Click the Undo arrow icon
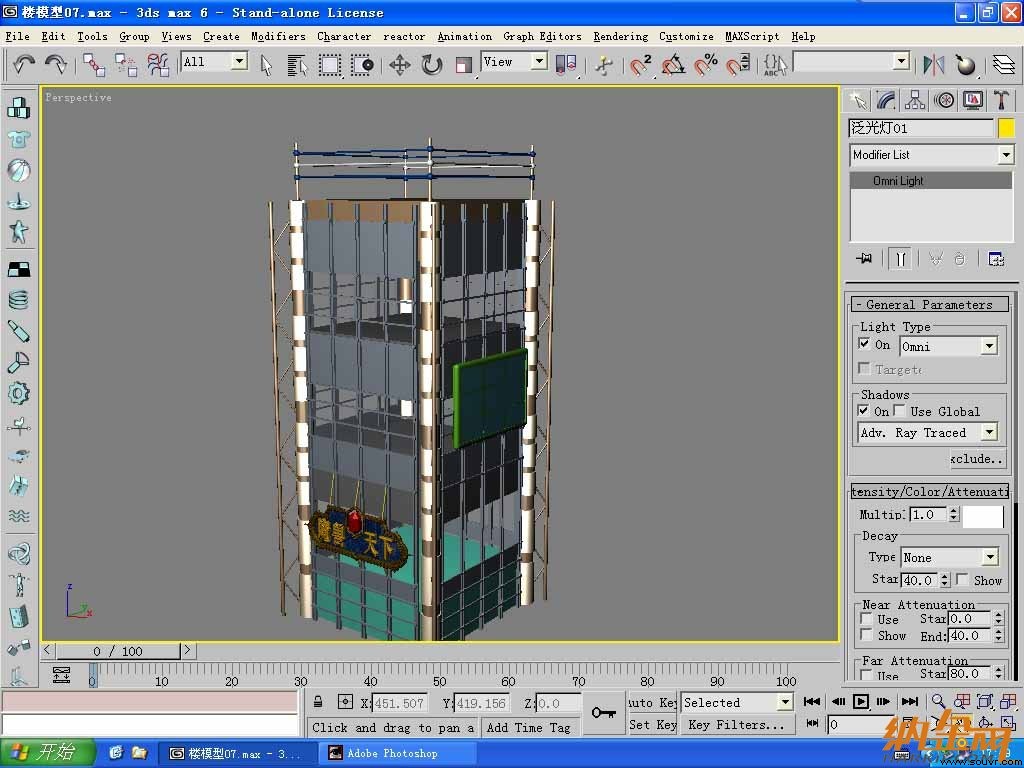The height and width of the screenshot is (768, 1024). pyautogui.click(x=24, y=64)
